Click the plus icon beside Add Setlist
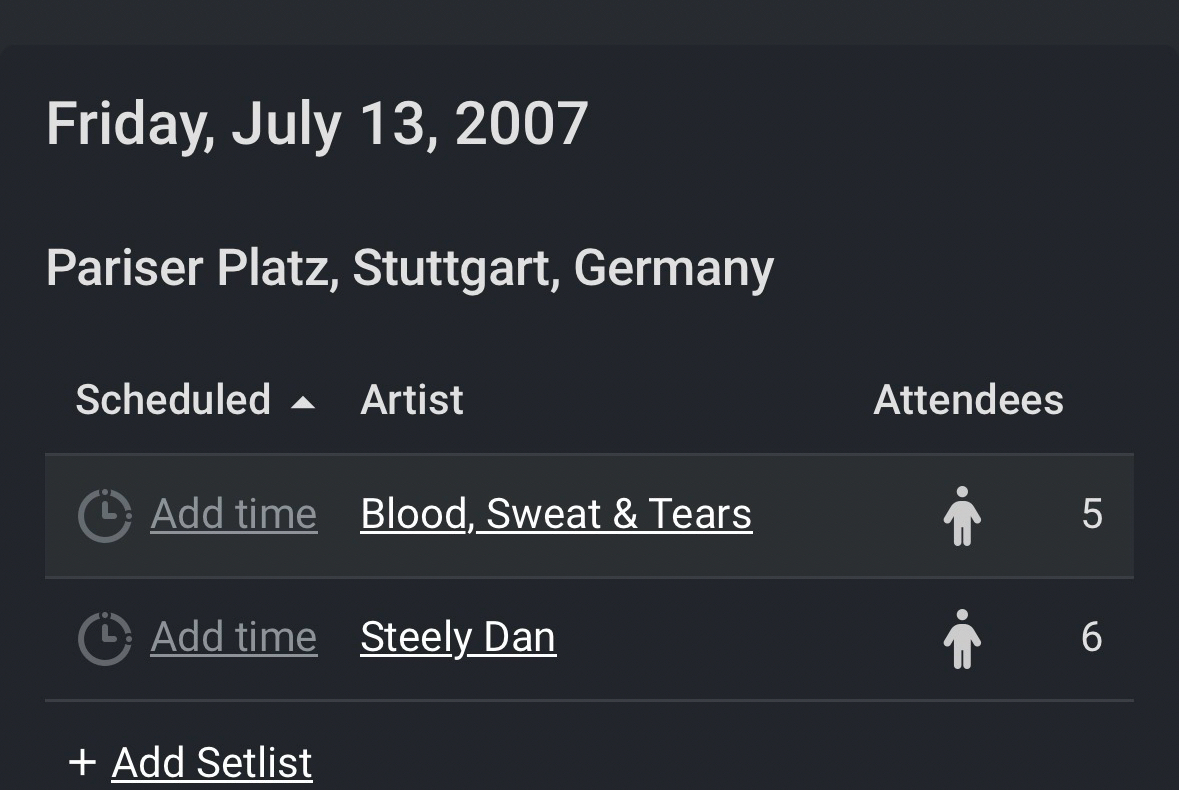Screen dimensions: 1179x790 [x=82, y=763]
